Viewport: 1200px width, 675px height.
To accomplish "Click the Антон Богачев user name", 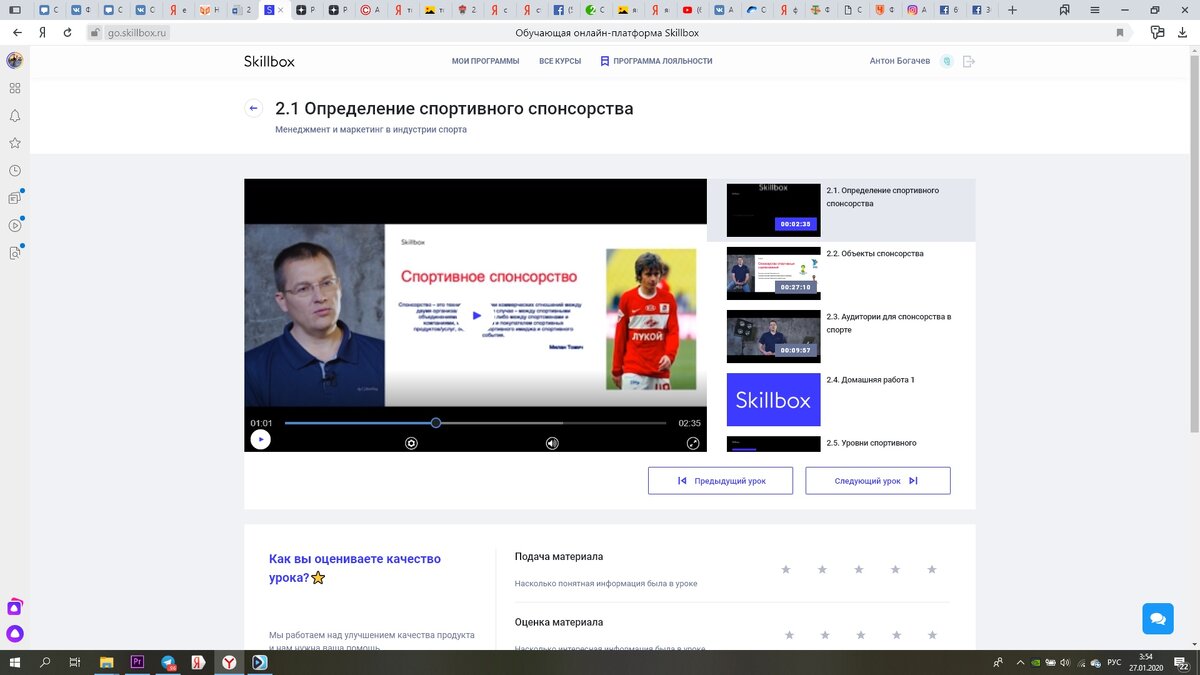I will [900, 61].
